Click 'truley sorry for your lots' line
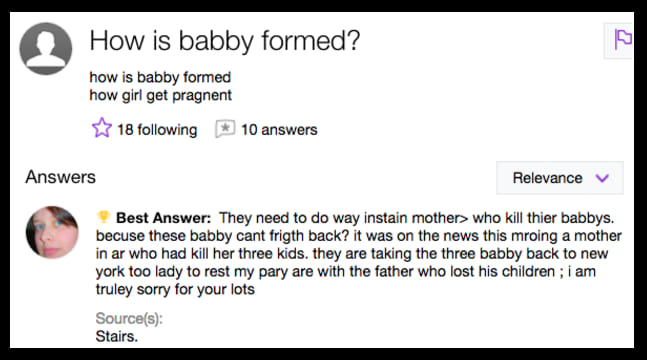The width and height of the screenshot is (647, 360). (175, 289)
